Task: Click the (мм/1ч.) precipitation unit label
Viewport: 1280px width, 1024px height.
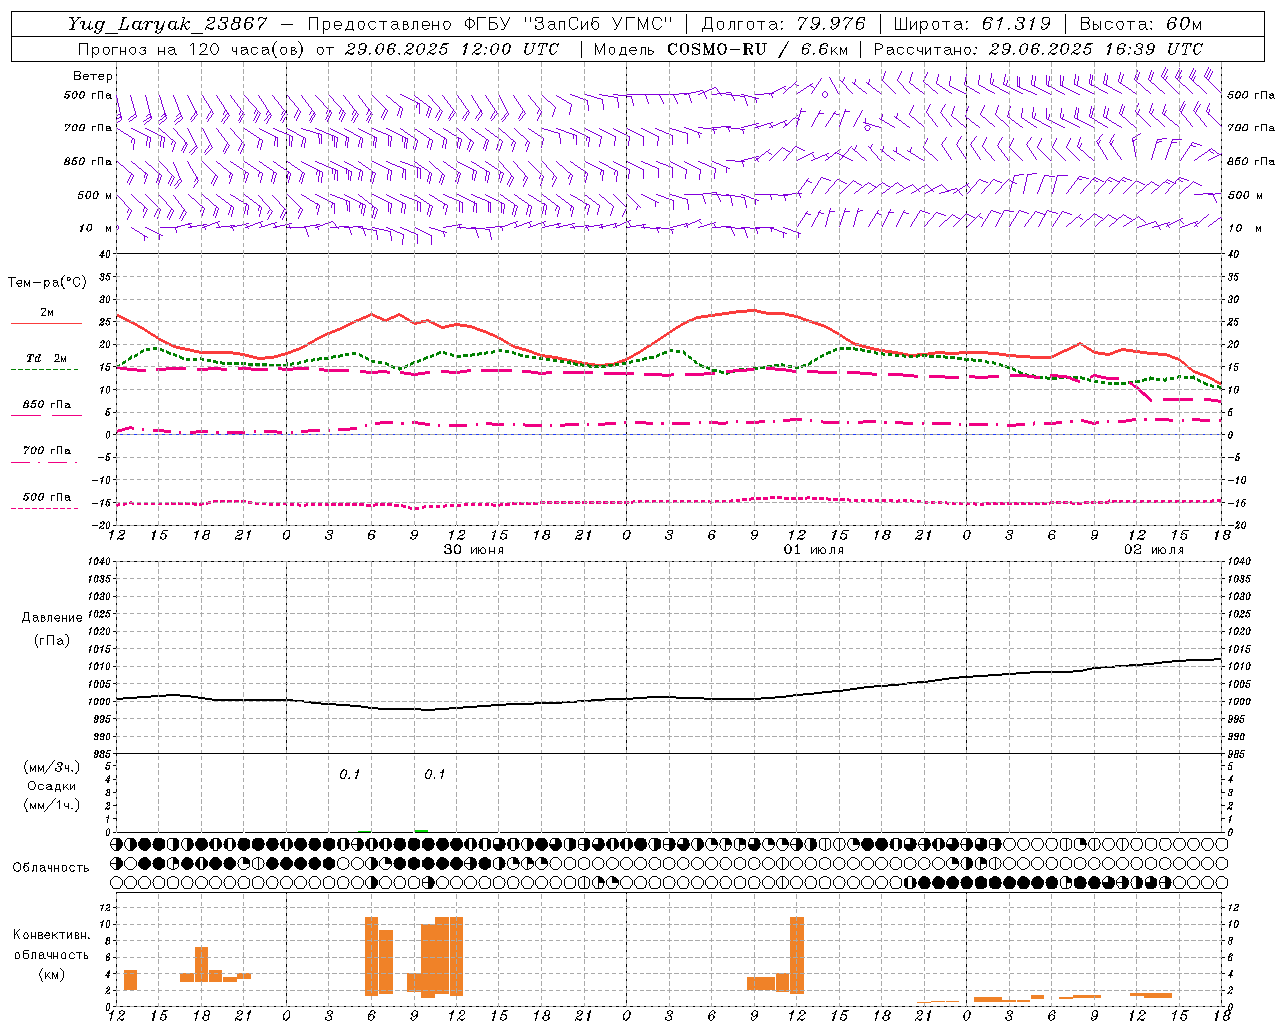Action: click(52, 805)
